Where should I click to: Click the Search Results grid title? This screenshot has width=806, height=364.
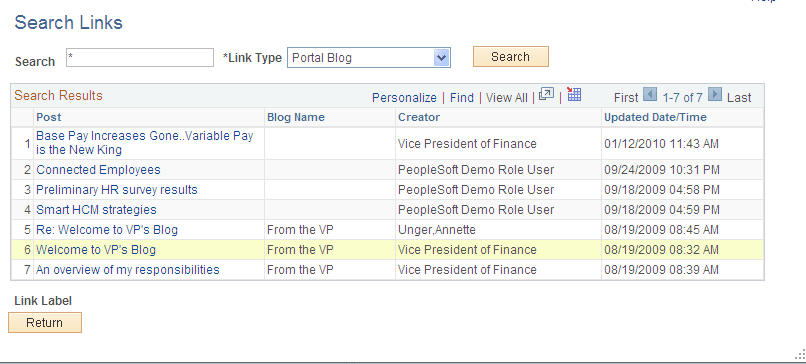point(58,96)
